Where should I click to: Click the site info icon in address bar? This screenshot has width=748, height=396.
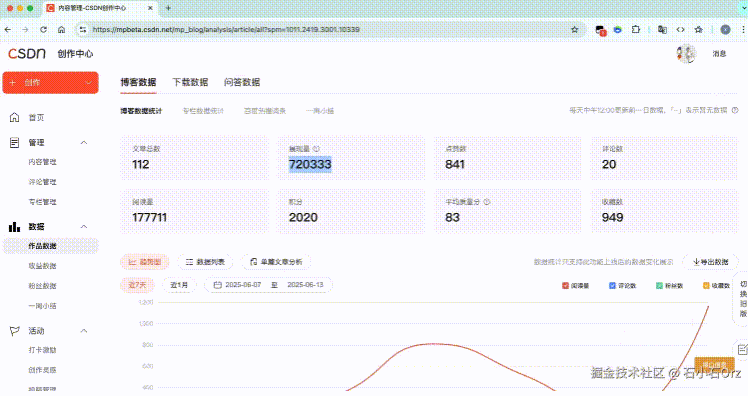pos(83,30)
